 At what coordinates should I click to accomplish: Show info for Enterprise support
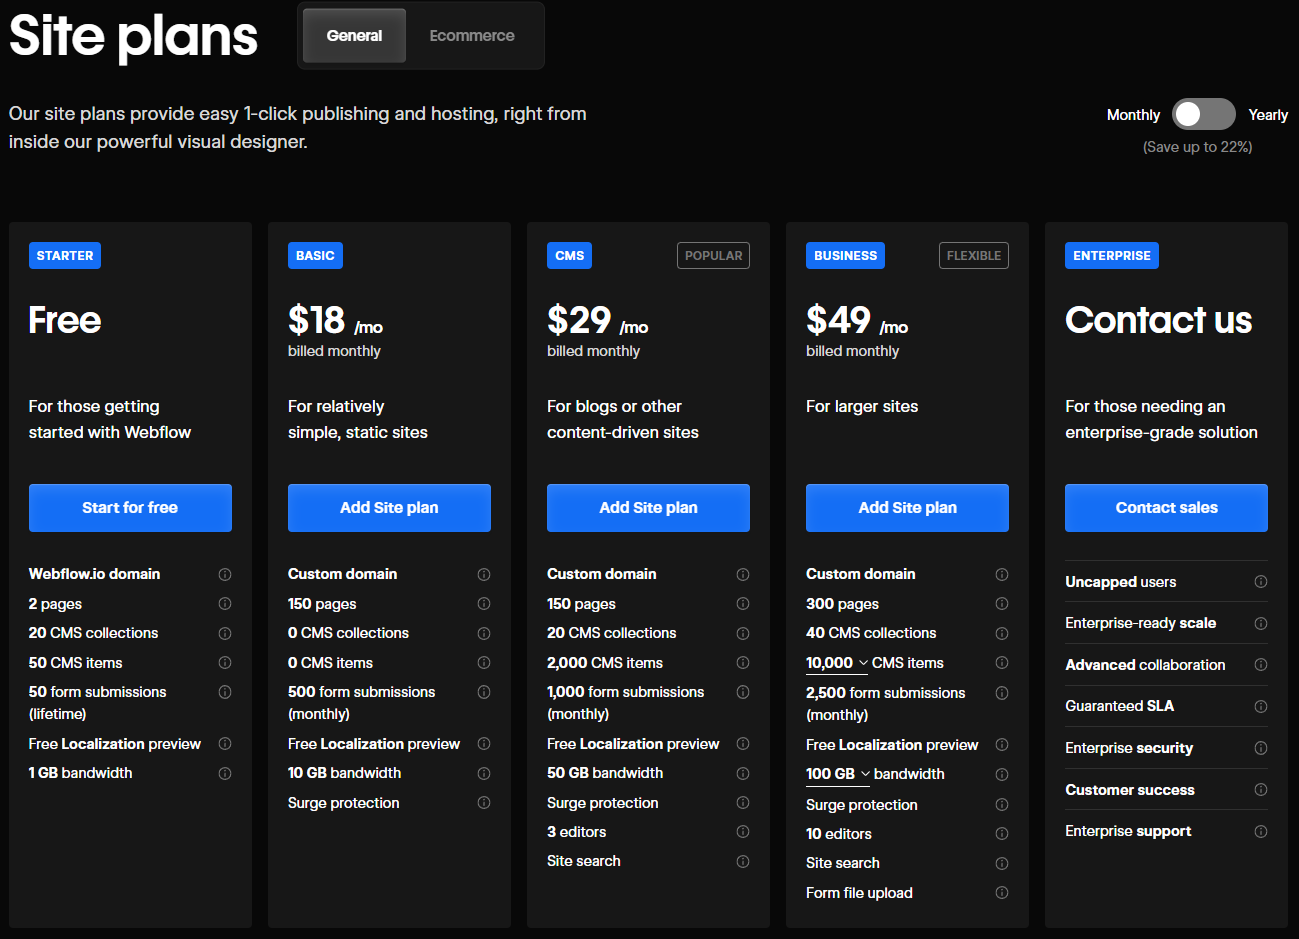pyautogui.click(x=1261, y=831)
